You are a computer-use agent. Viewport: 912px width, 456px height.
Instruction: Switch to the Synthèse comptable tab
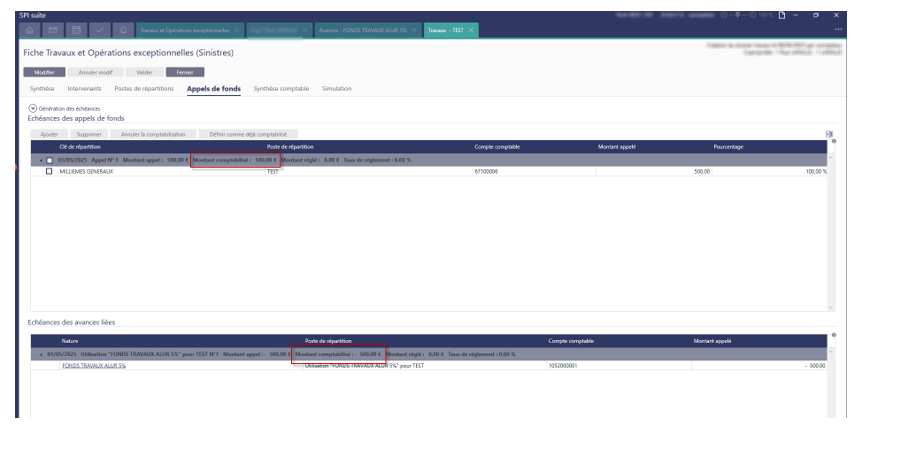click(x=281, y=89)
